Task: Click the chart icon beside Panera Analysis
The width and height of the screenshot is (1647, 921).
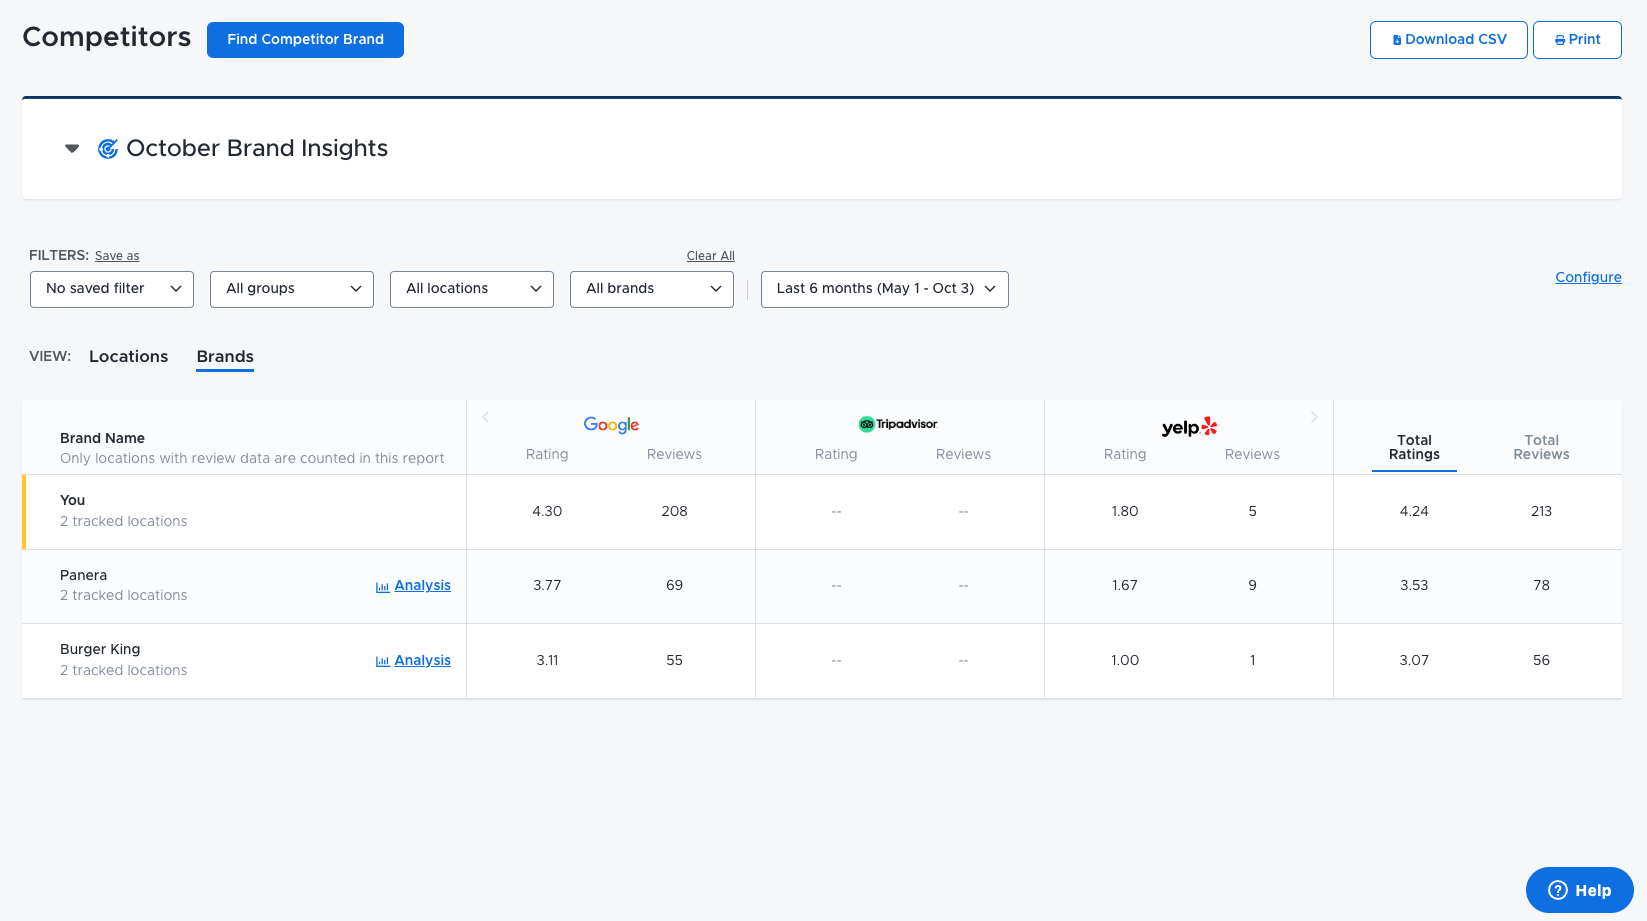Action: coord(382,587)
